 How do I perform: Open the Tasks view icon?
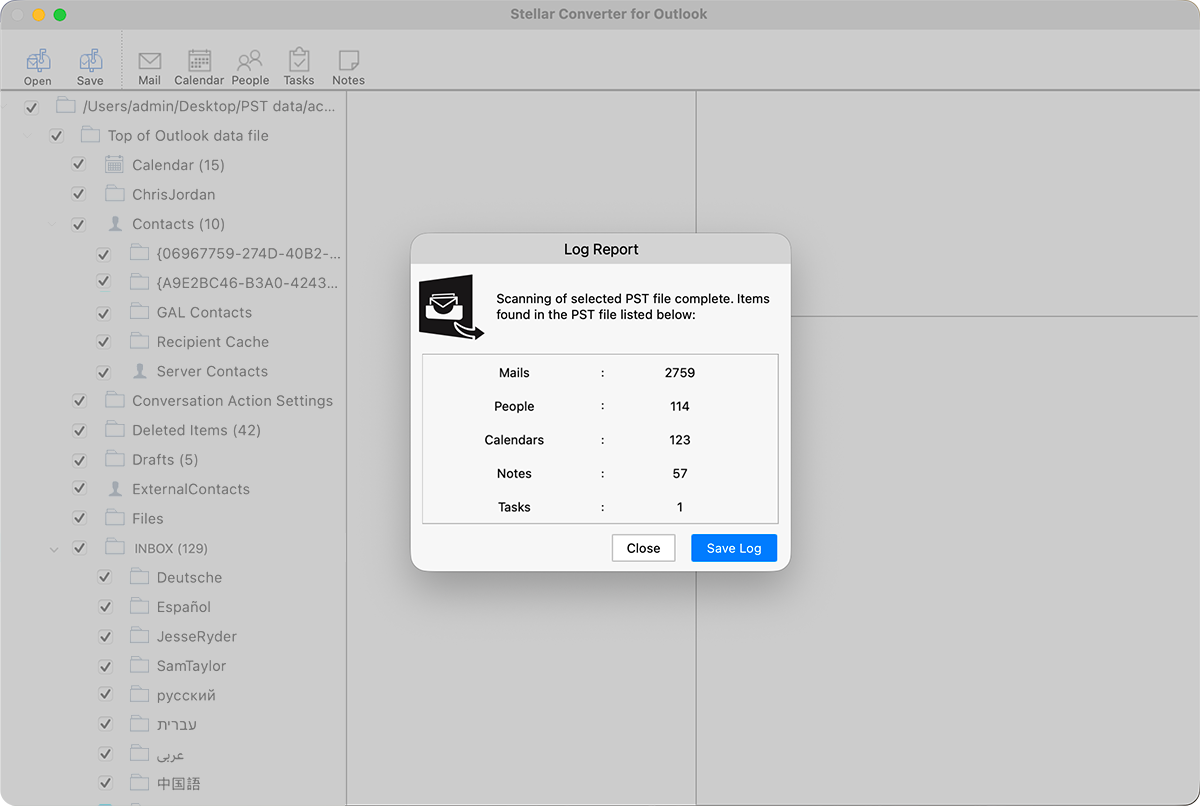(298, 61)
